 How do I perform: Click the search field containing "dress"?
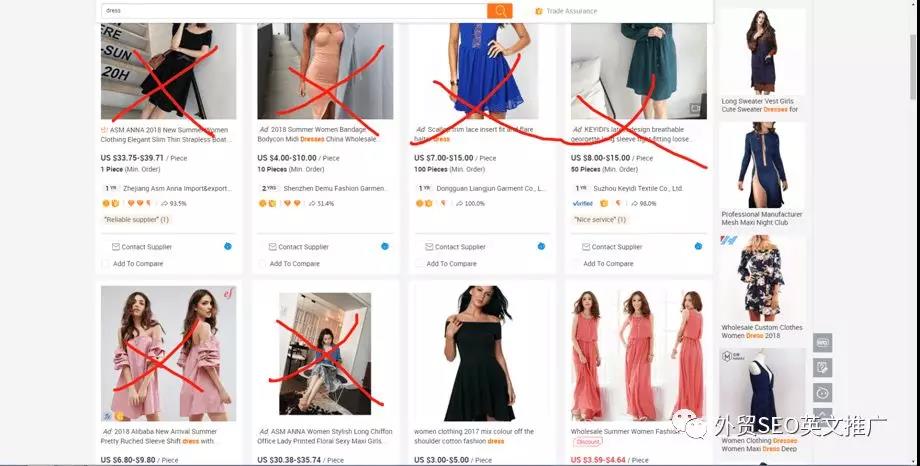point(294,11)
